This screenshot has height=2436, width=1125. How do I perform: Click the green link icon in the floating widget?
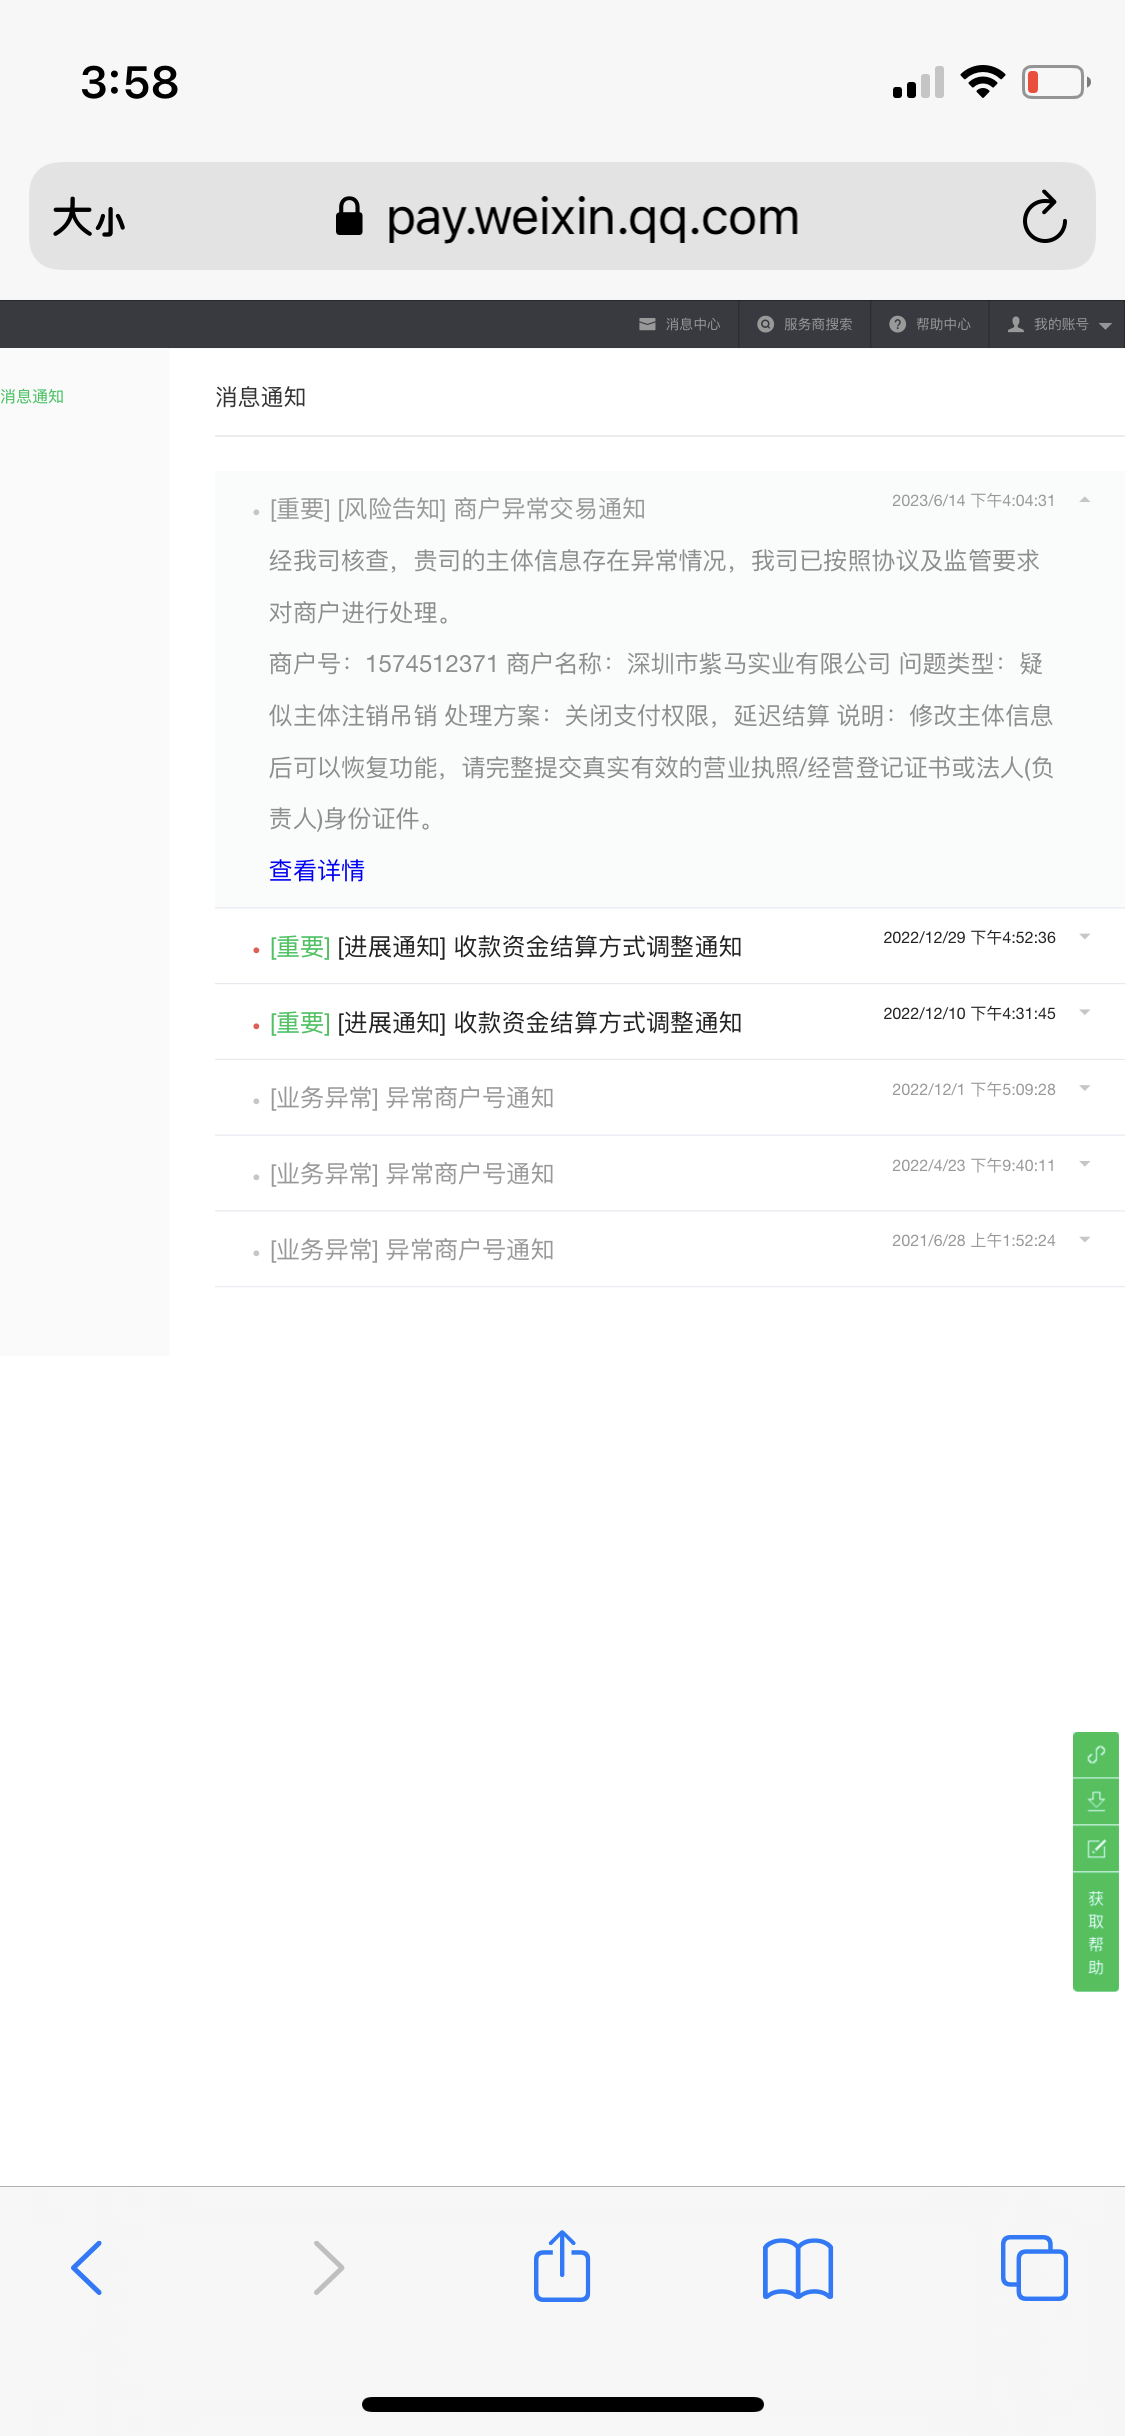point(1096,1754)
